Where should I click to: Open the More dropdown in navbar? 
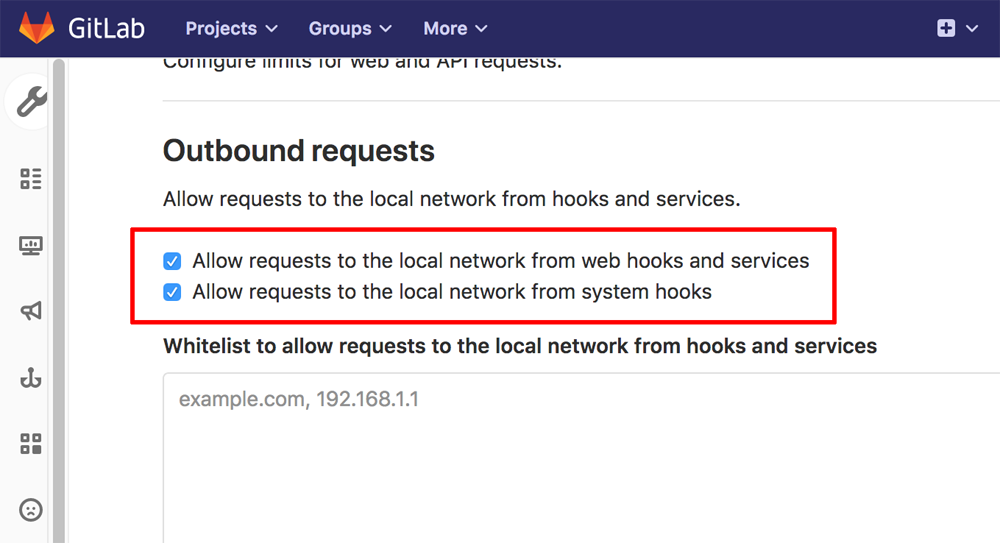tap(455, 28)
